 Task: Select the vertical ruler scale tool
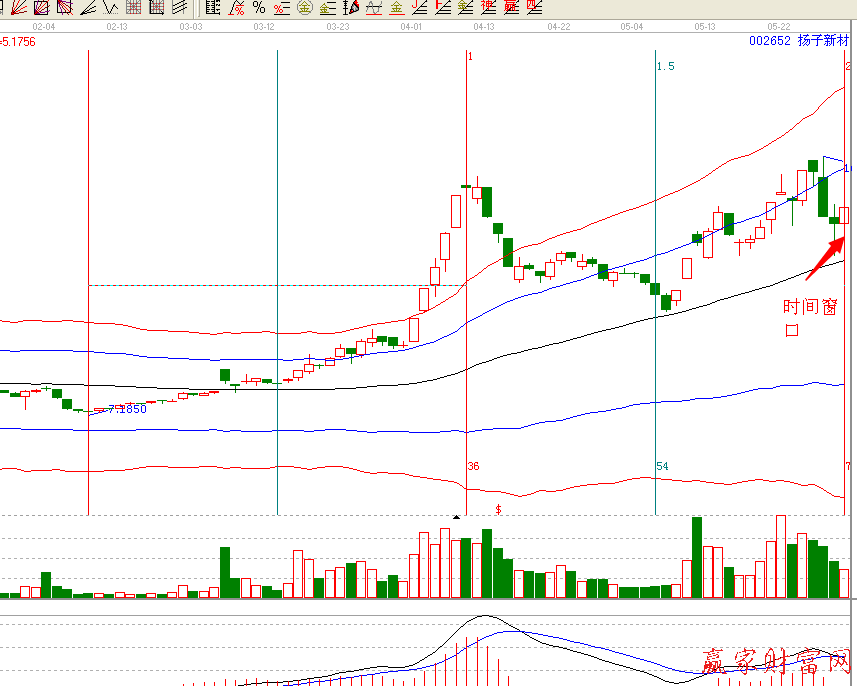212,8
